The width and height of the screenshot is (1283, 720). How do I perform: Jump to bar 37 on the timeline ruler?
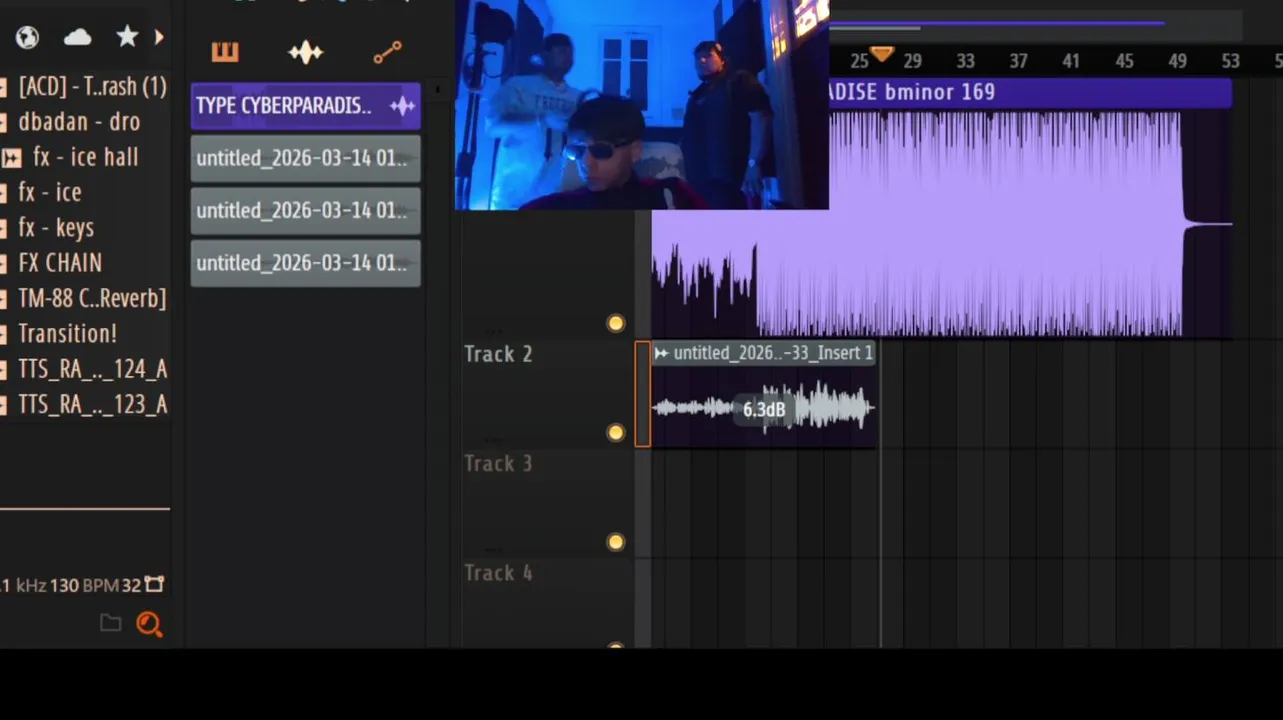click(x=1018, y=61)
